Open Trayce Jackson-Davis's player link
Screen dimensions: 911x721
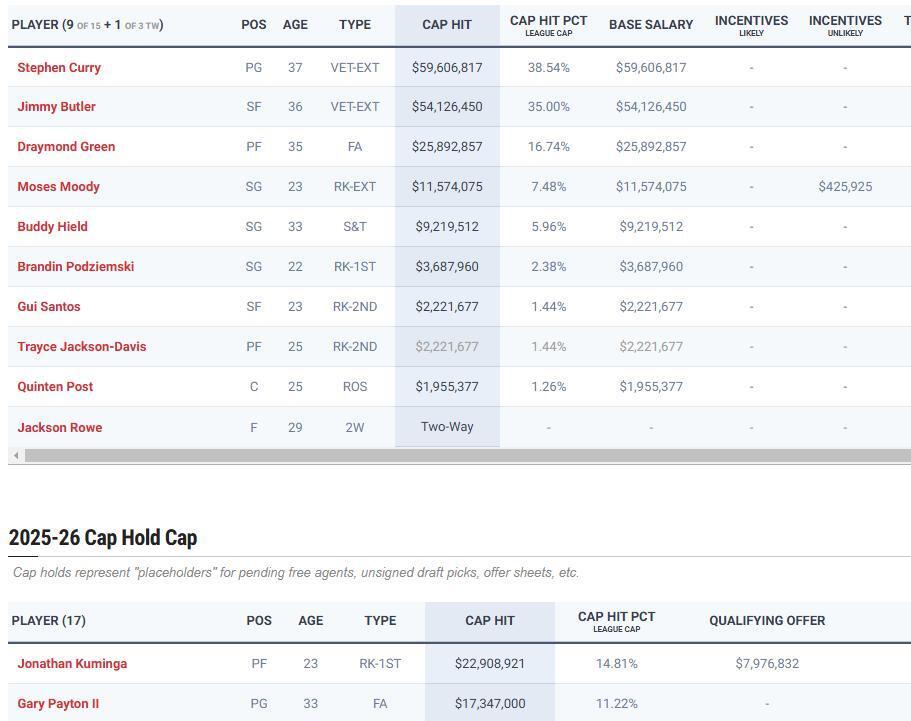82,347
